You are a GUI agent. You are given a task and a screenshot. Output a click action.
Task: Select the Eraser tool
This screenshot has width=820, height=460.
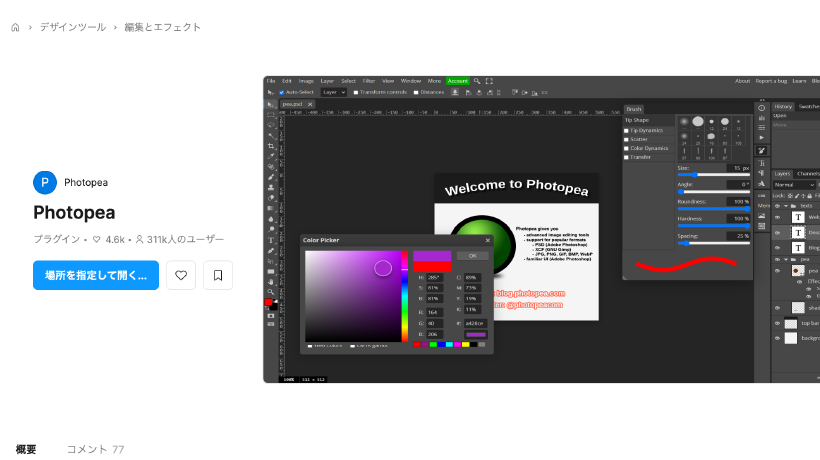click(270, 198)
